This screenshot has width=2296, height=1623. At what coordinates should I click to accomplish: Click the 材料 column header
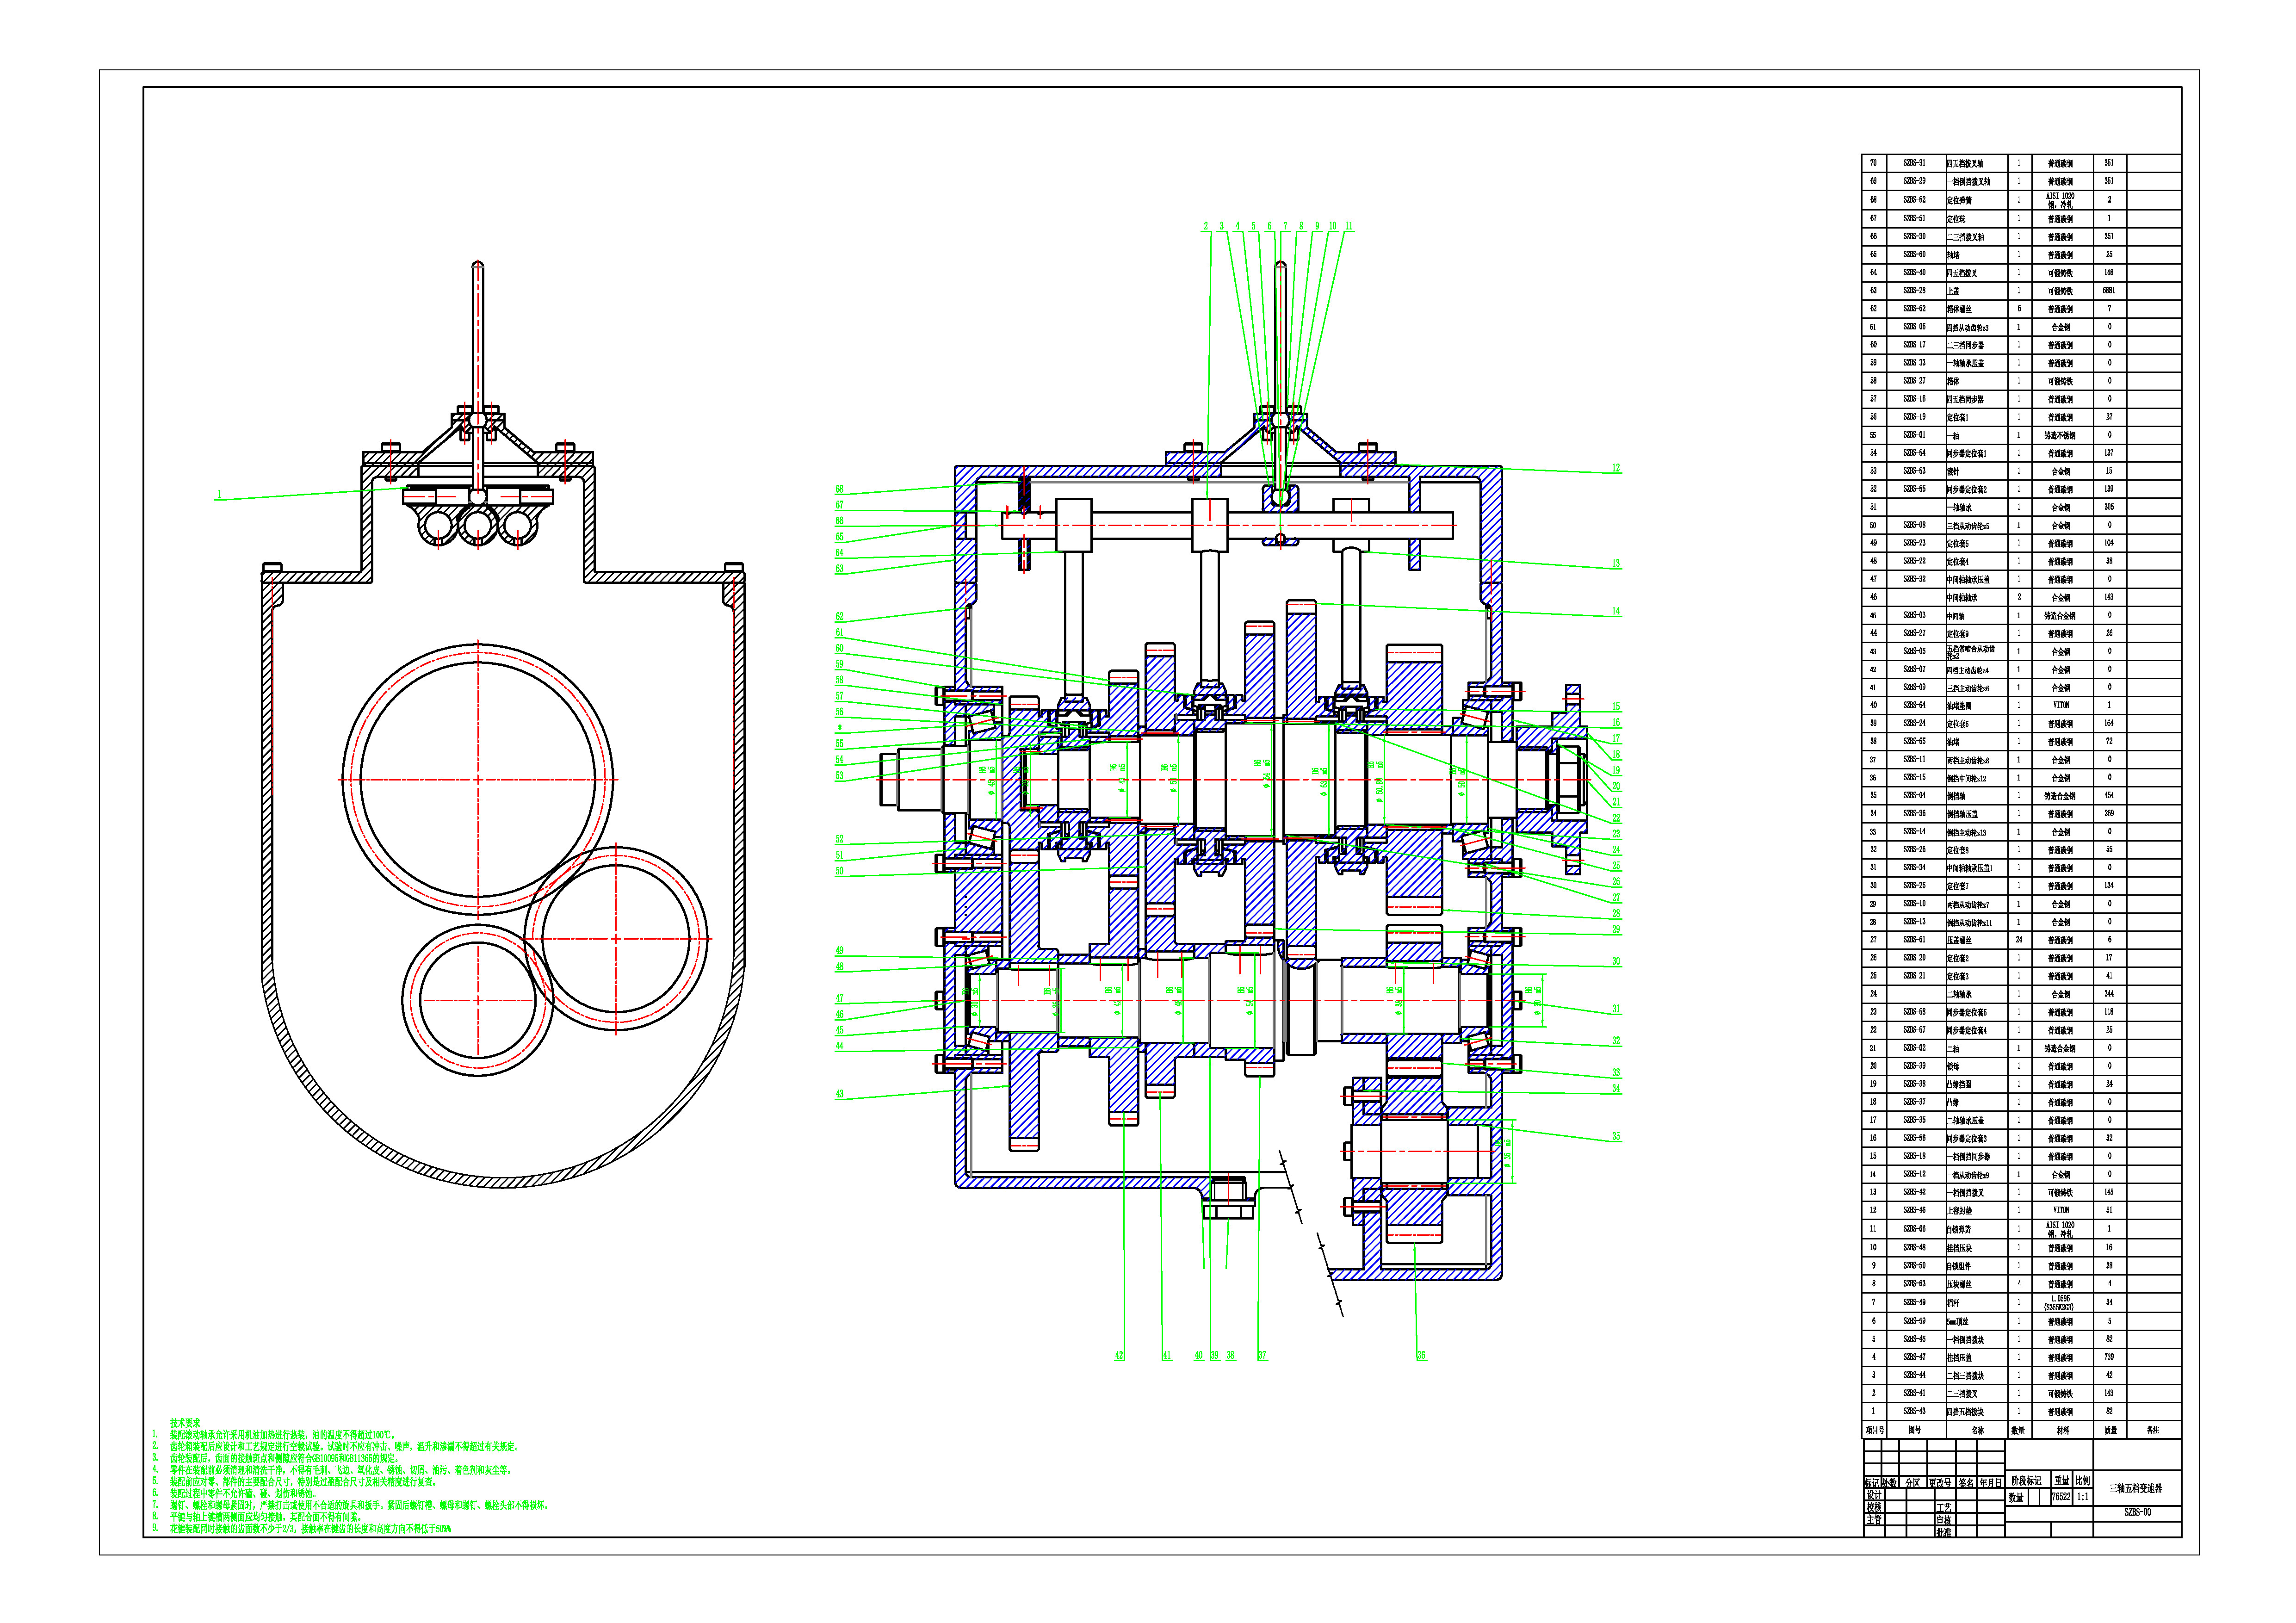coord(2062,1430)
